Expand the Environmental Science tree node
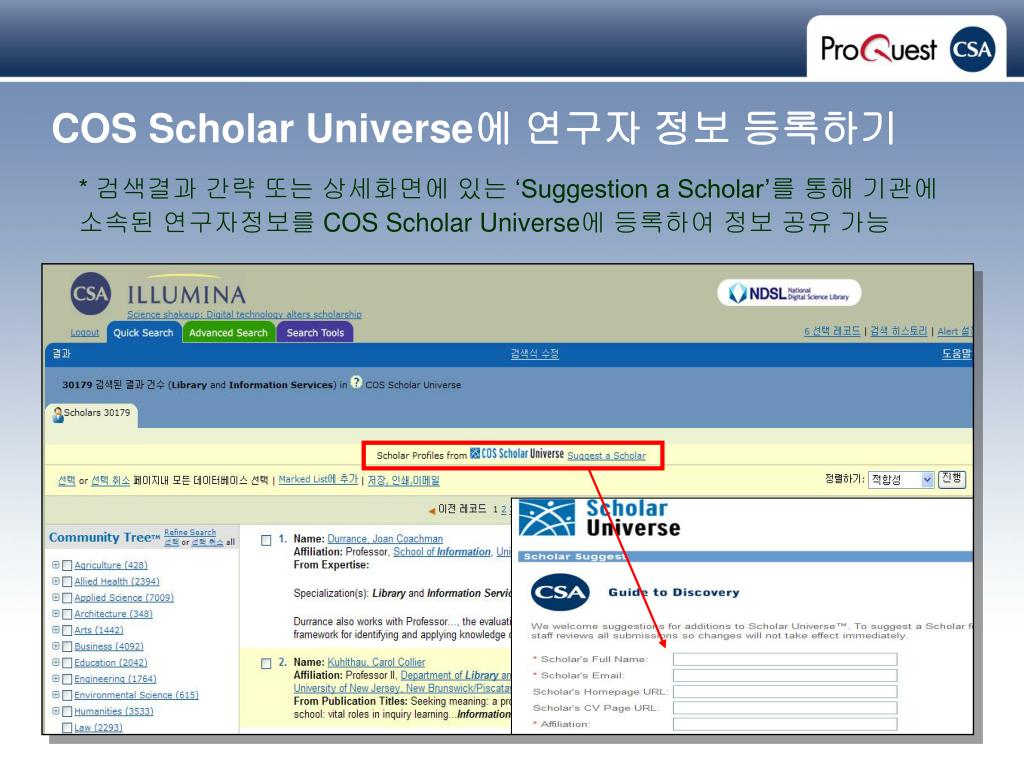The image size is (1024, 768). (x=56, y=695)
